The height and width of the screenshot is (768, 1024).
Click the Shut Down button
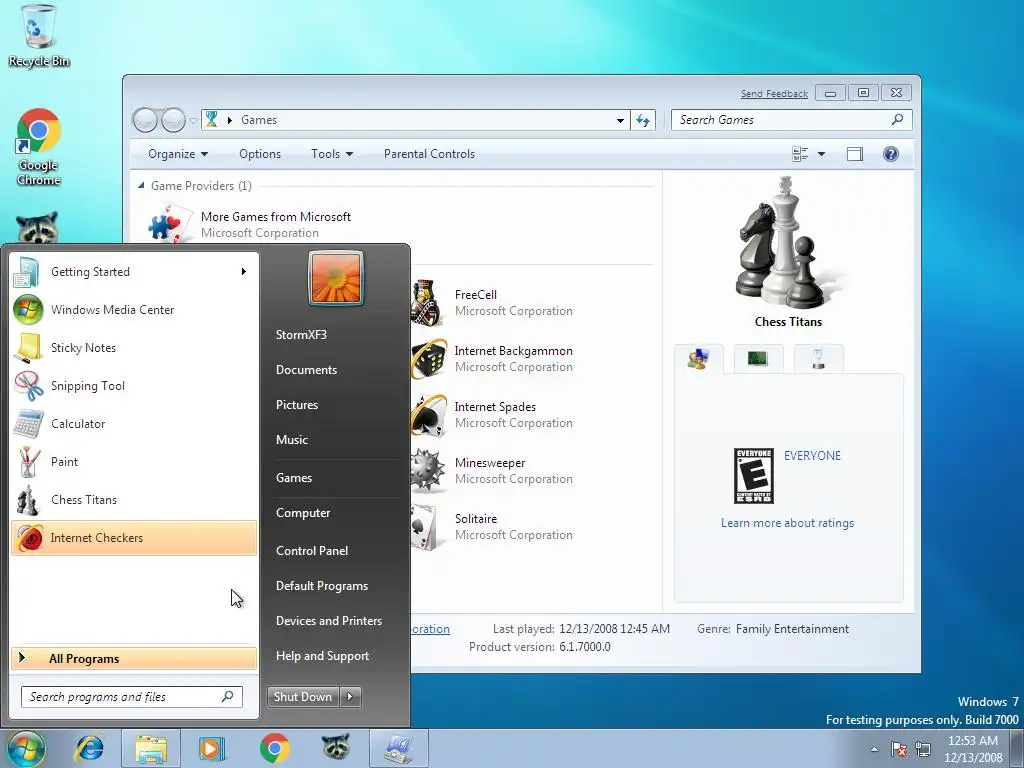(303, 697)
